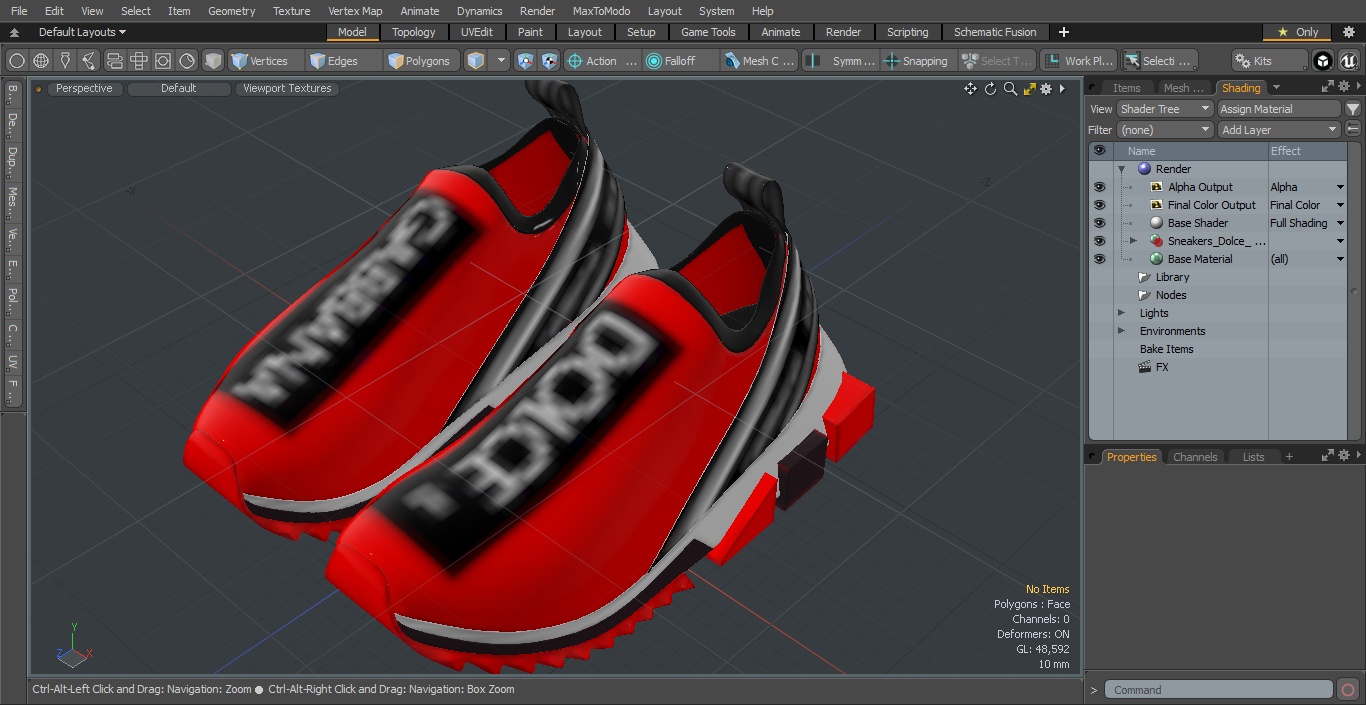Screen dimensions: 1366x705
Task: Toggle visibility of Alpha Output
Action: coord(1099,187)
